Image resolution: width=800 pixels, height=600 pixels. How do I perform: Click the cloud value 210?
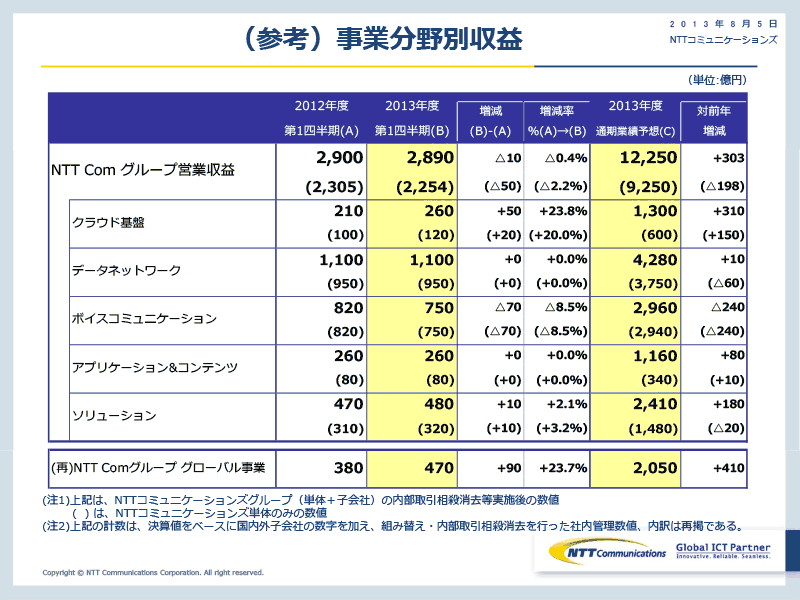coord(348,211)
